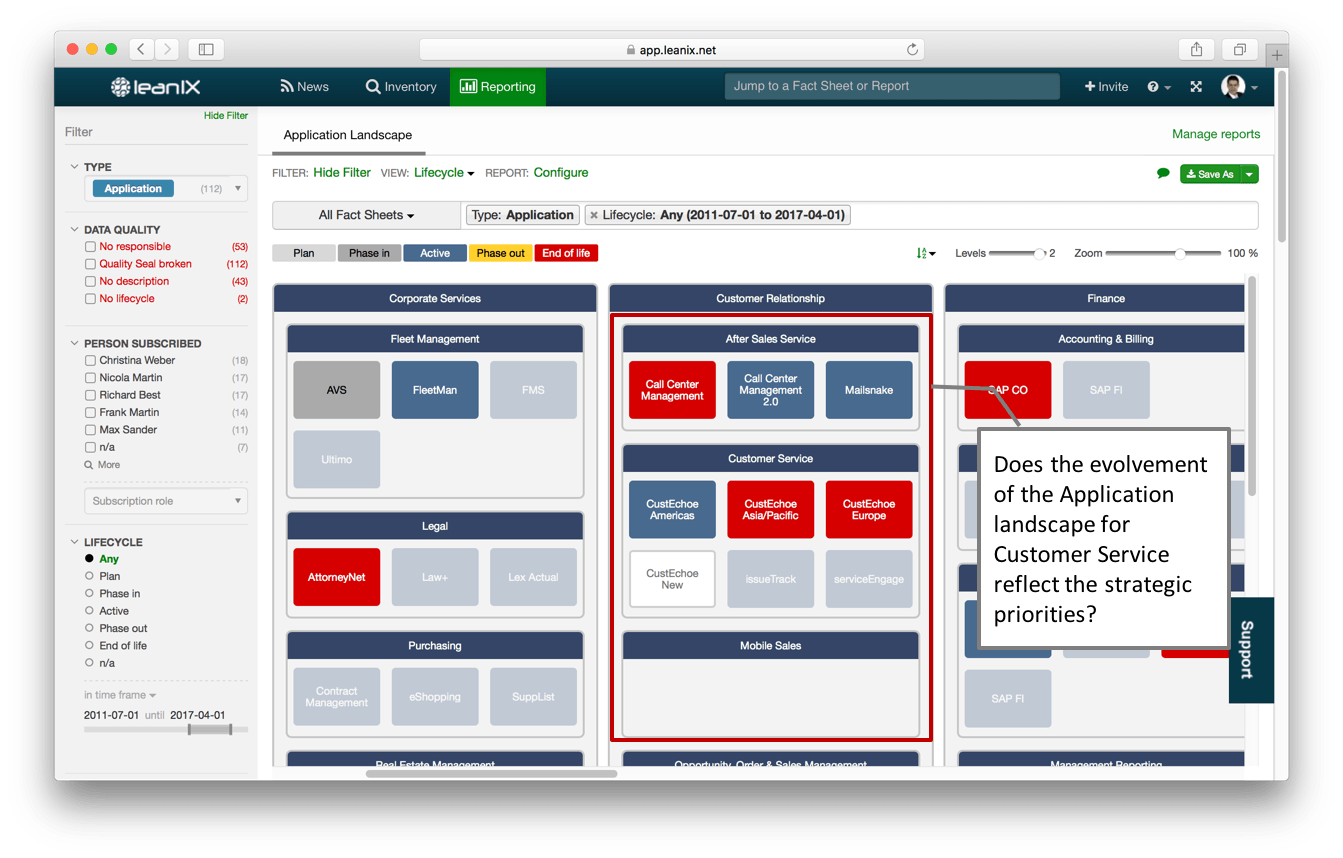Switch to the Application Landscape tab
The image size is (1343, 858).
[x=348, y=135]
